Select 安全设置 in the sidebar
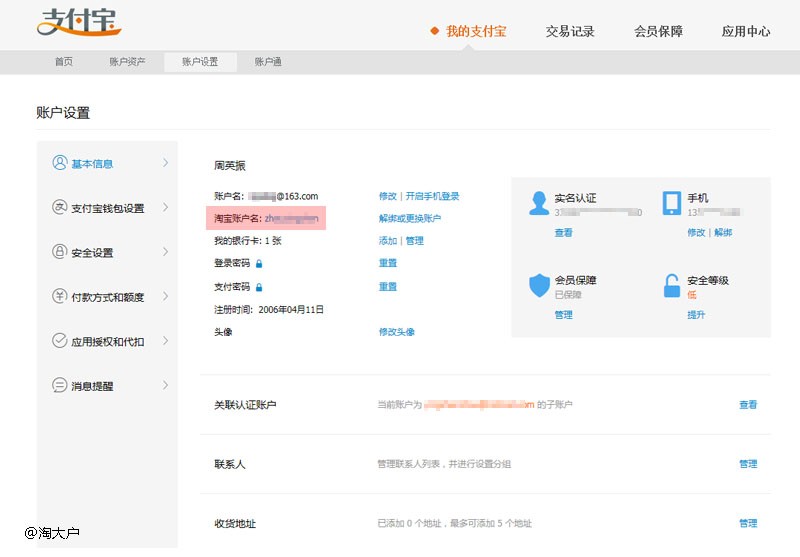The height and width of the screenshot is (557, 800). (92, 252)
